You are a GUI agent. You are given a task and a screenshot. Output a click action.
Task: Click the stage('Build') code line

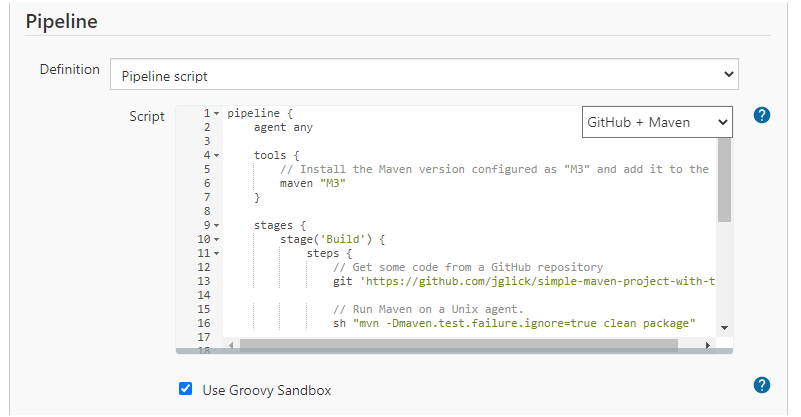332,239
